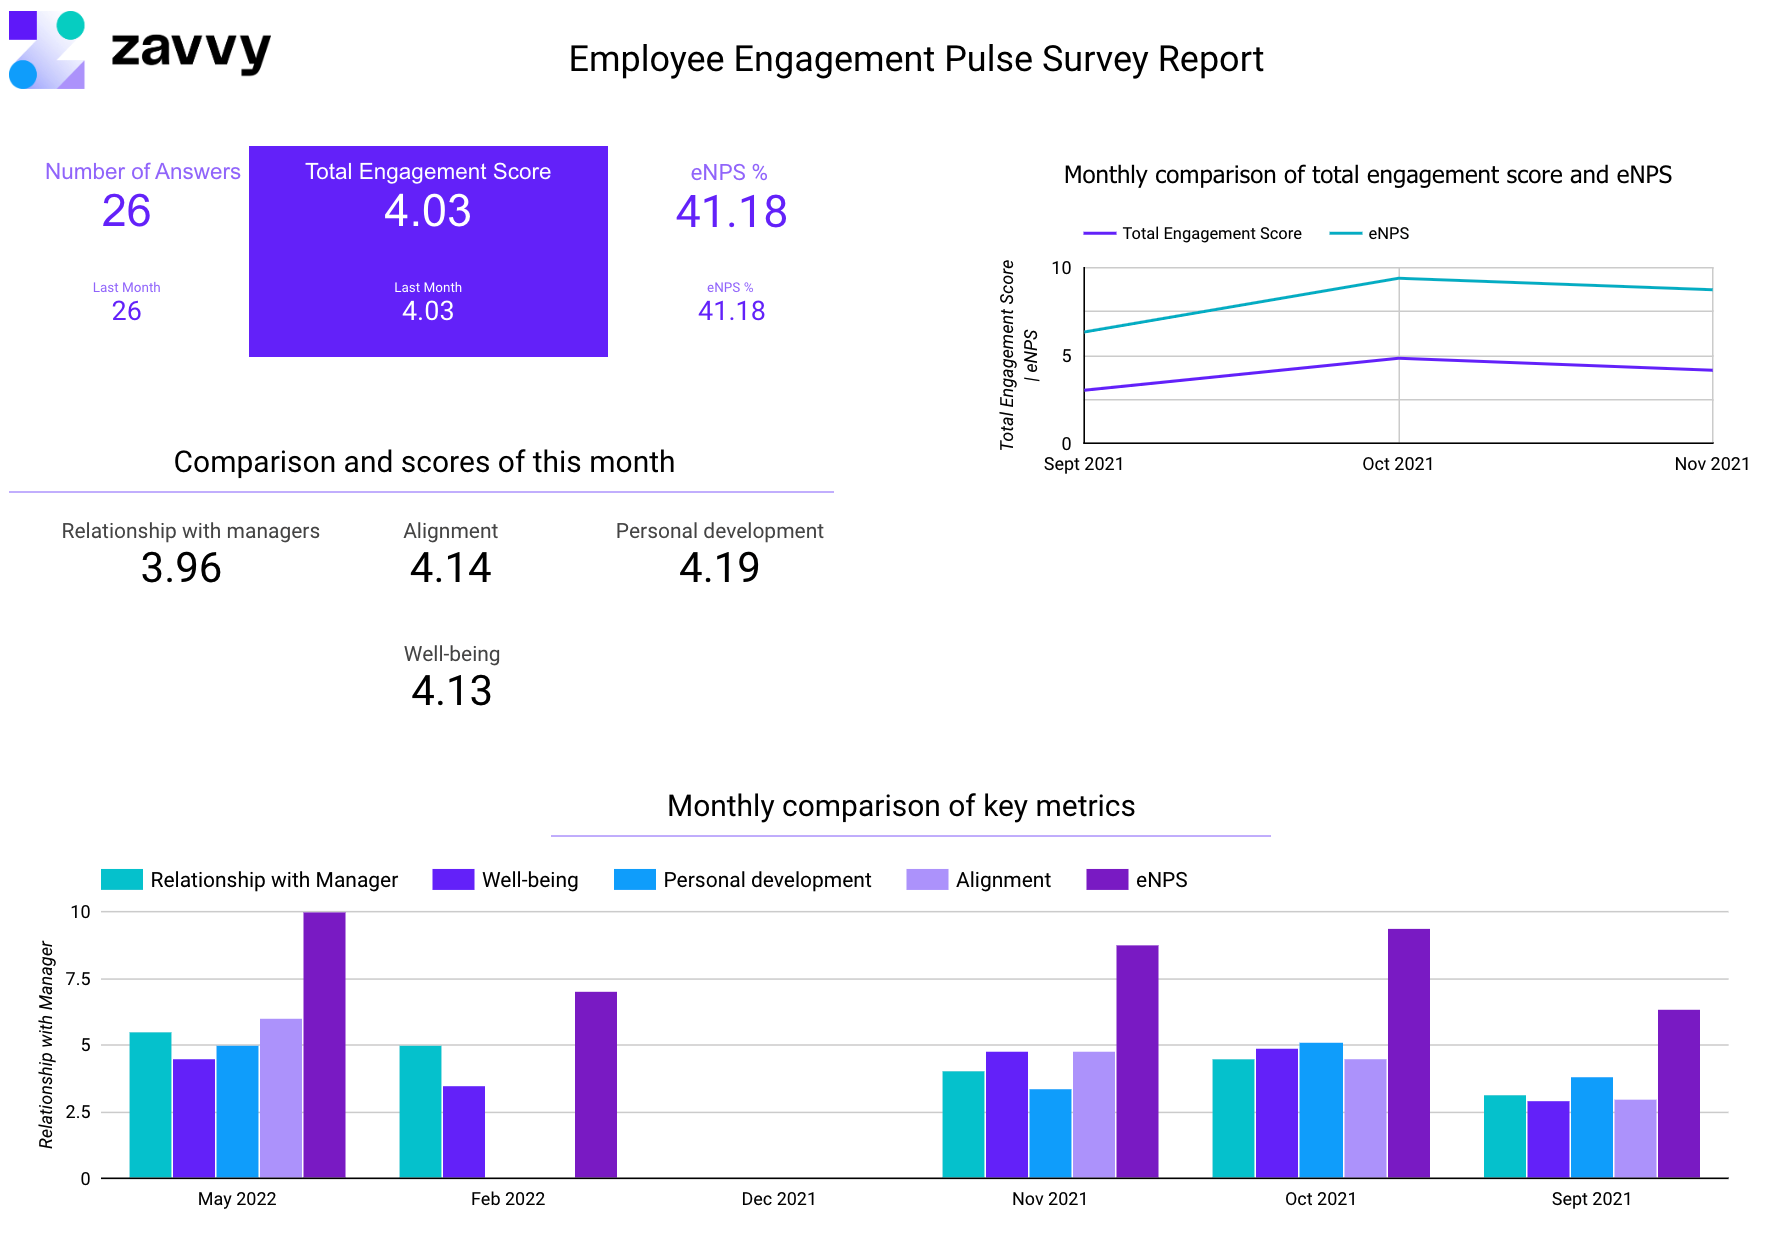The height and width of the screenshot is (1238, 1780).
Task: Click the Total Engagement Score line legend marker
Action: (1098, 233)
